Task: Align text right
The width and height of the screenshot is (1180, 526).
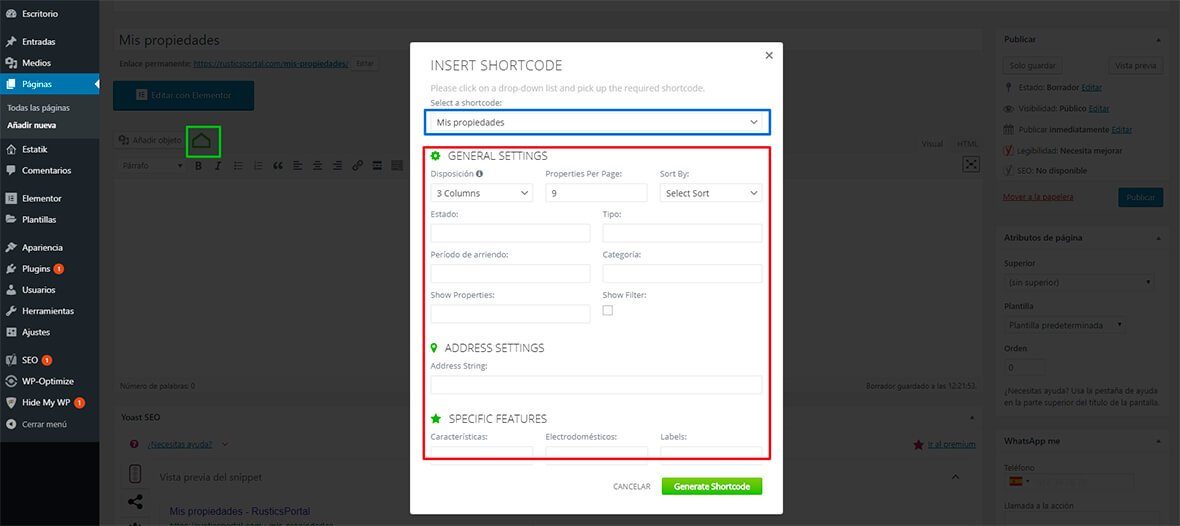Action: pyautogui.click(x=338, y=166)
